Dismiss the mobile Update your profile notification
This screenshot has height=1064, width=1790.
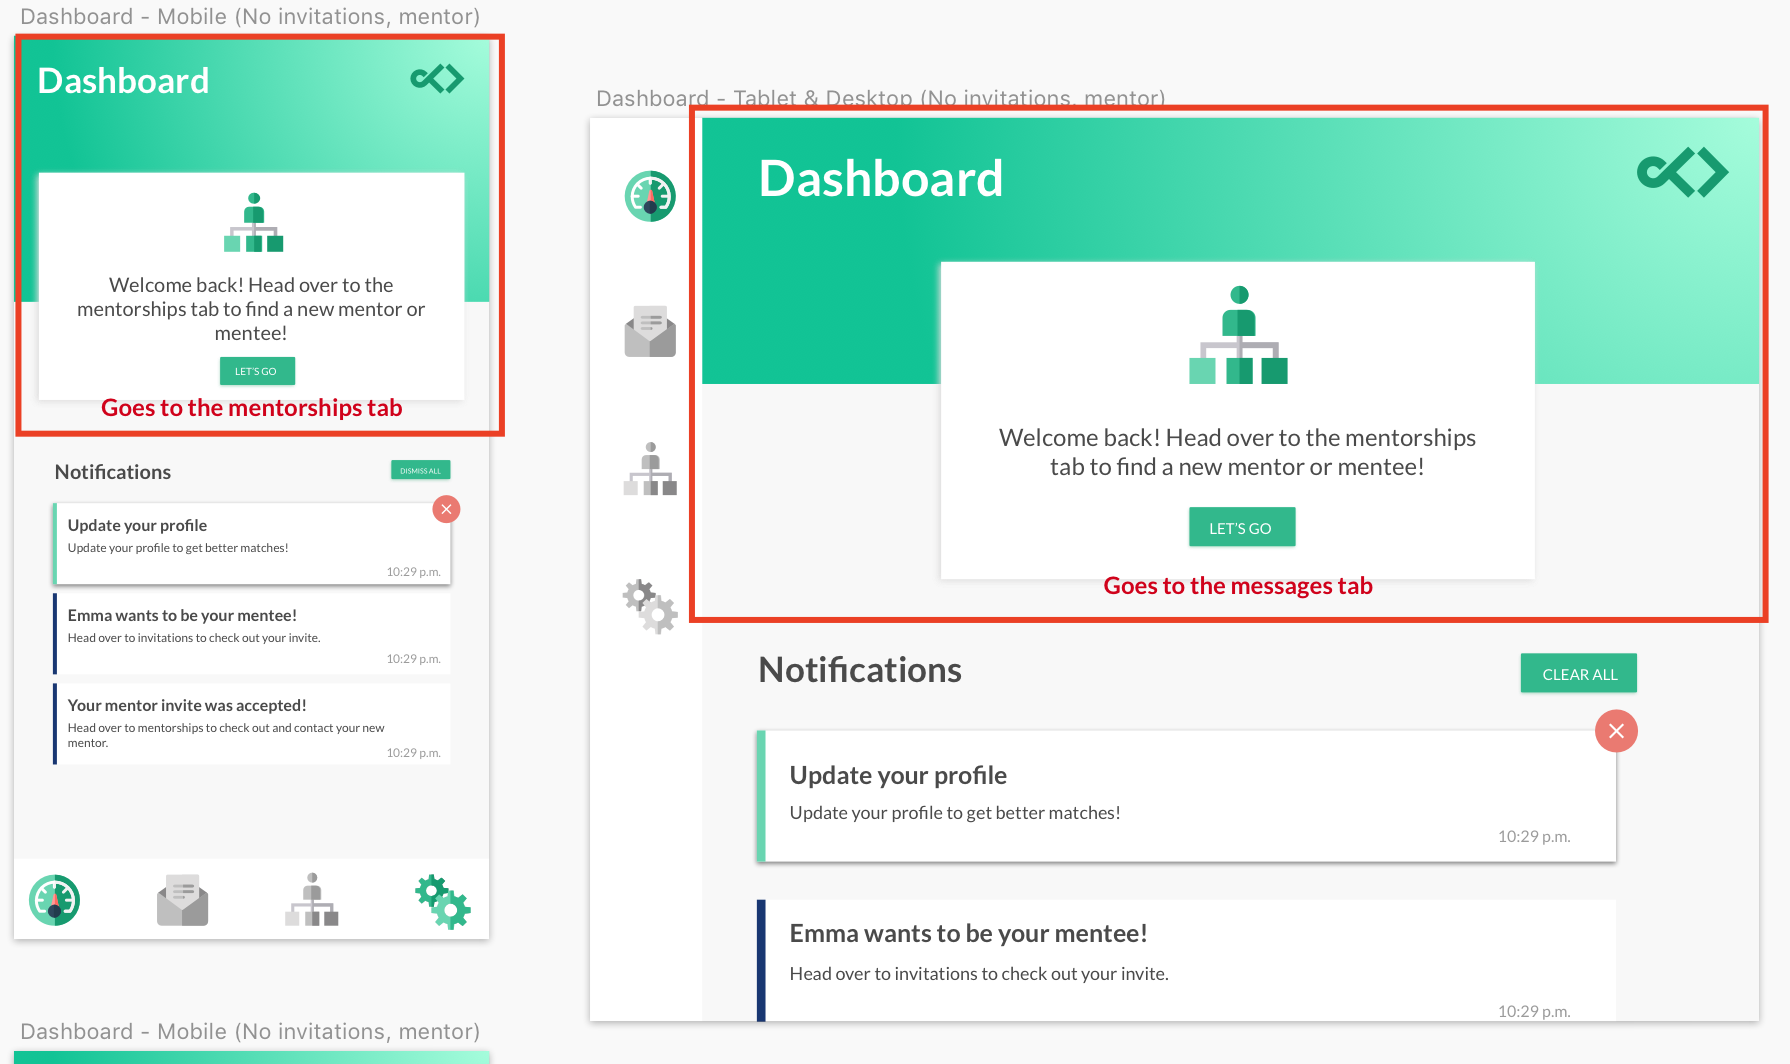pyautogui.click(x=446, y=509)
